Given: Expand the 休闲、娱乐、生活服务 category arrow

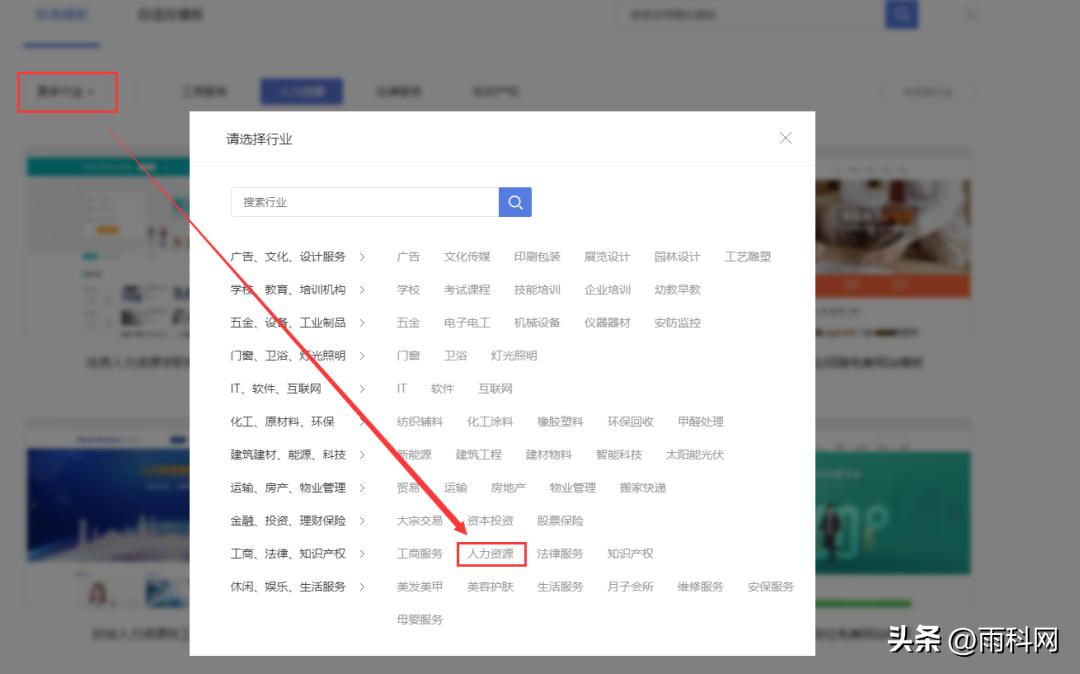Looking at the screenshot, I should [x=362, y=586].
